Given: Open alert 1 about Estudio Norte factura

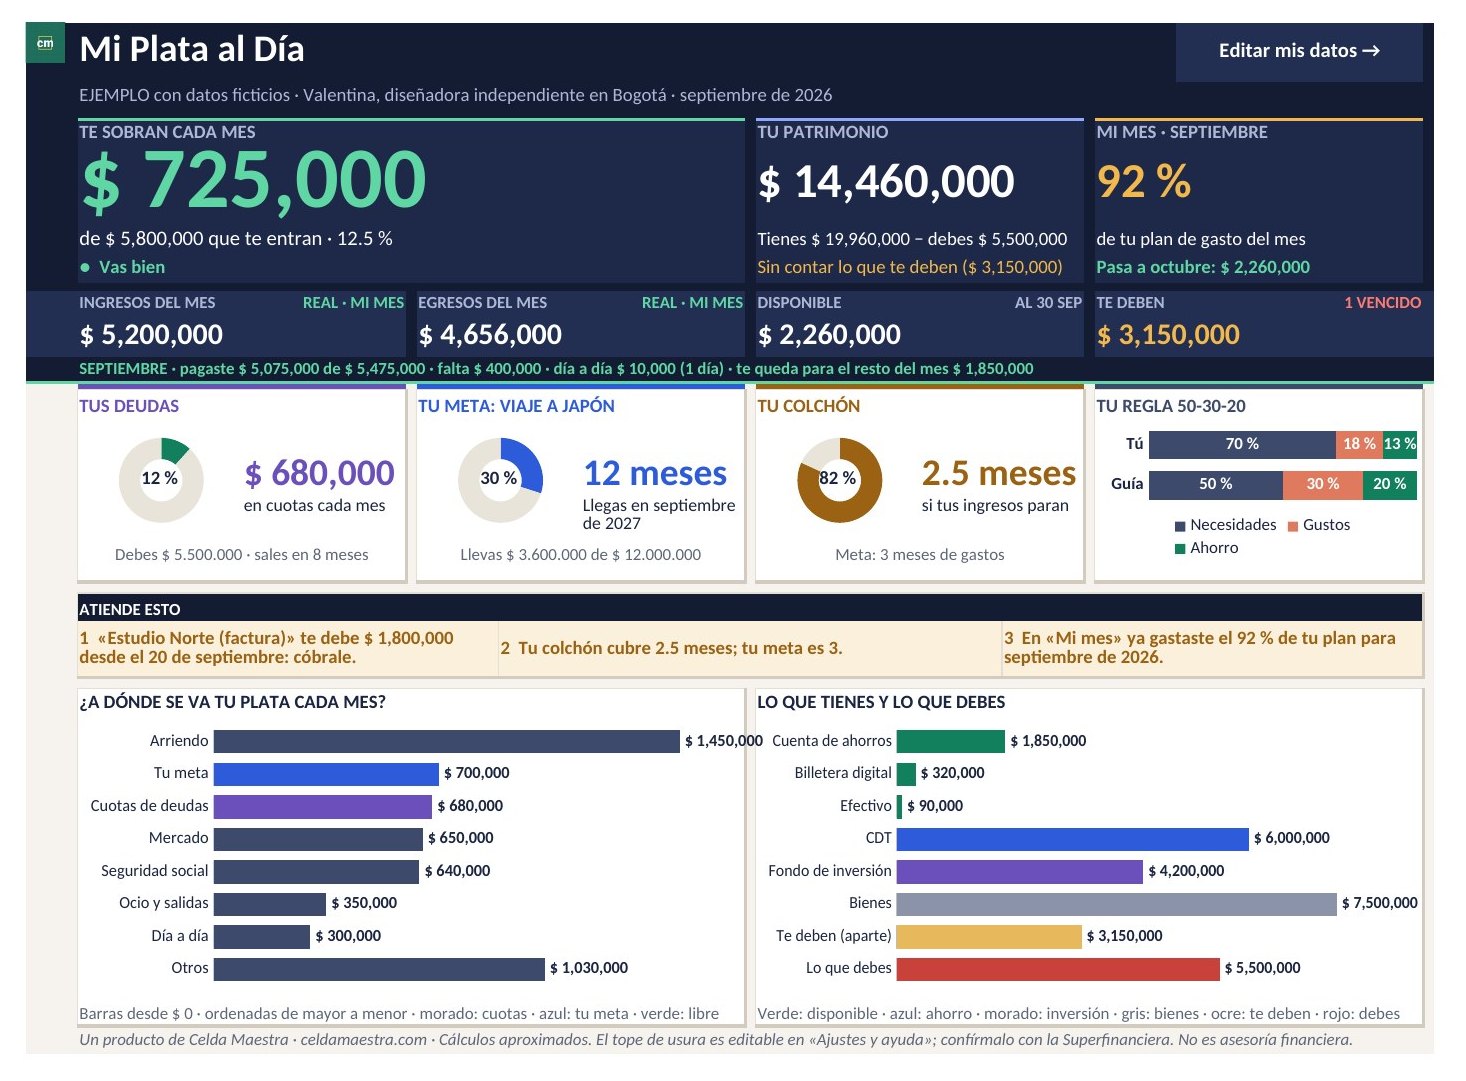Looking at the screenshot, I should [288, 648].
